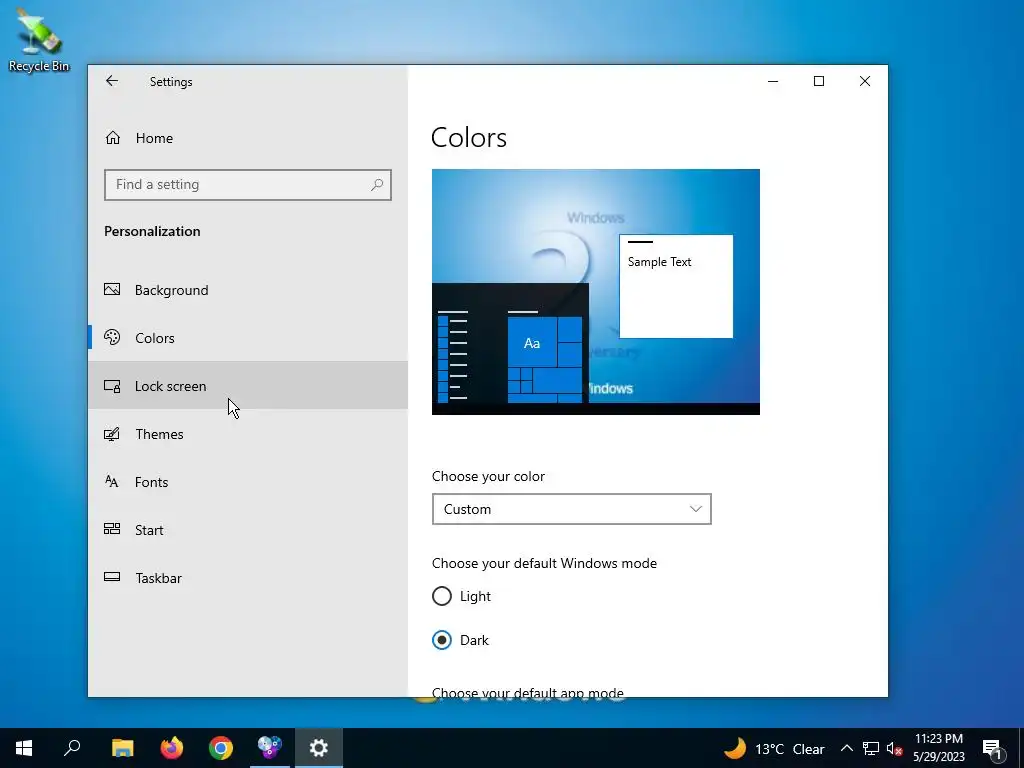The height and width of the screenshot is (768, 1024).
Task: Select the Light Windows mode radio button
Action: [442, 596]
